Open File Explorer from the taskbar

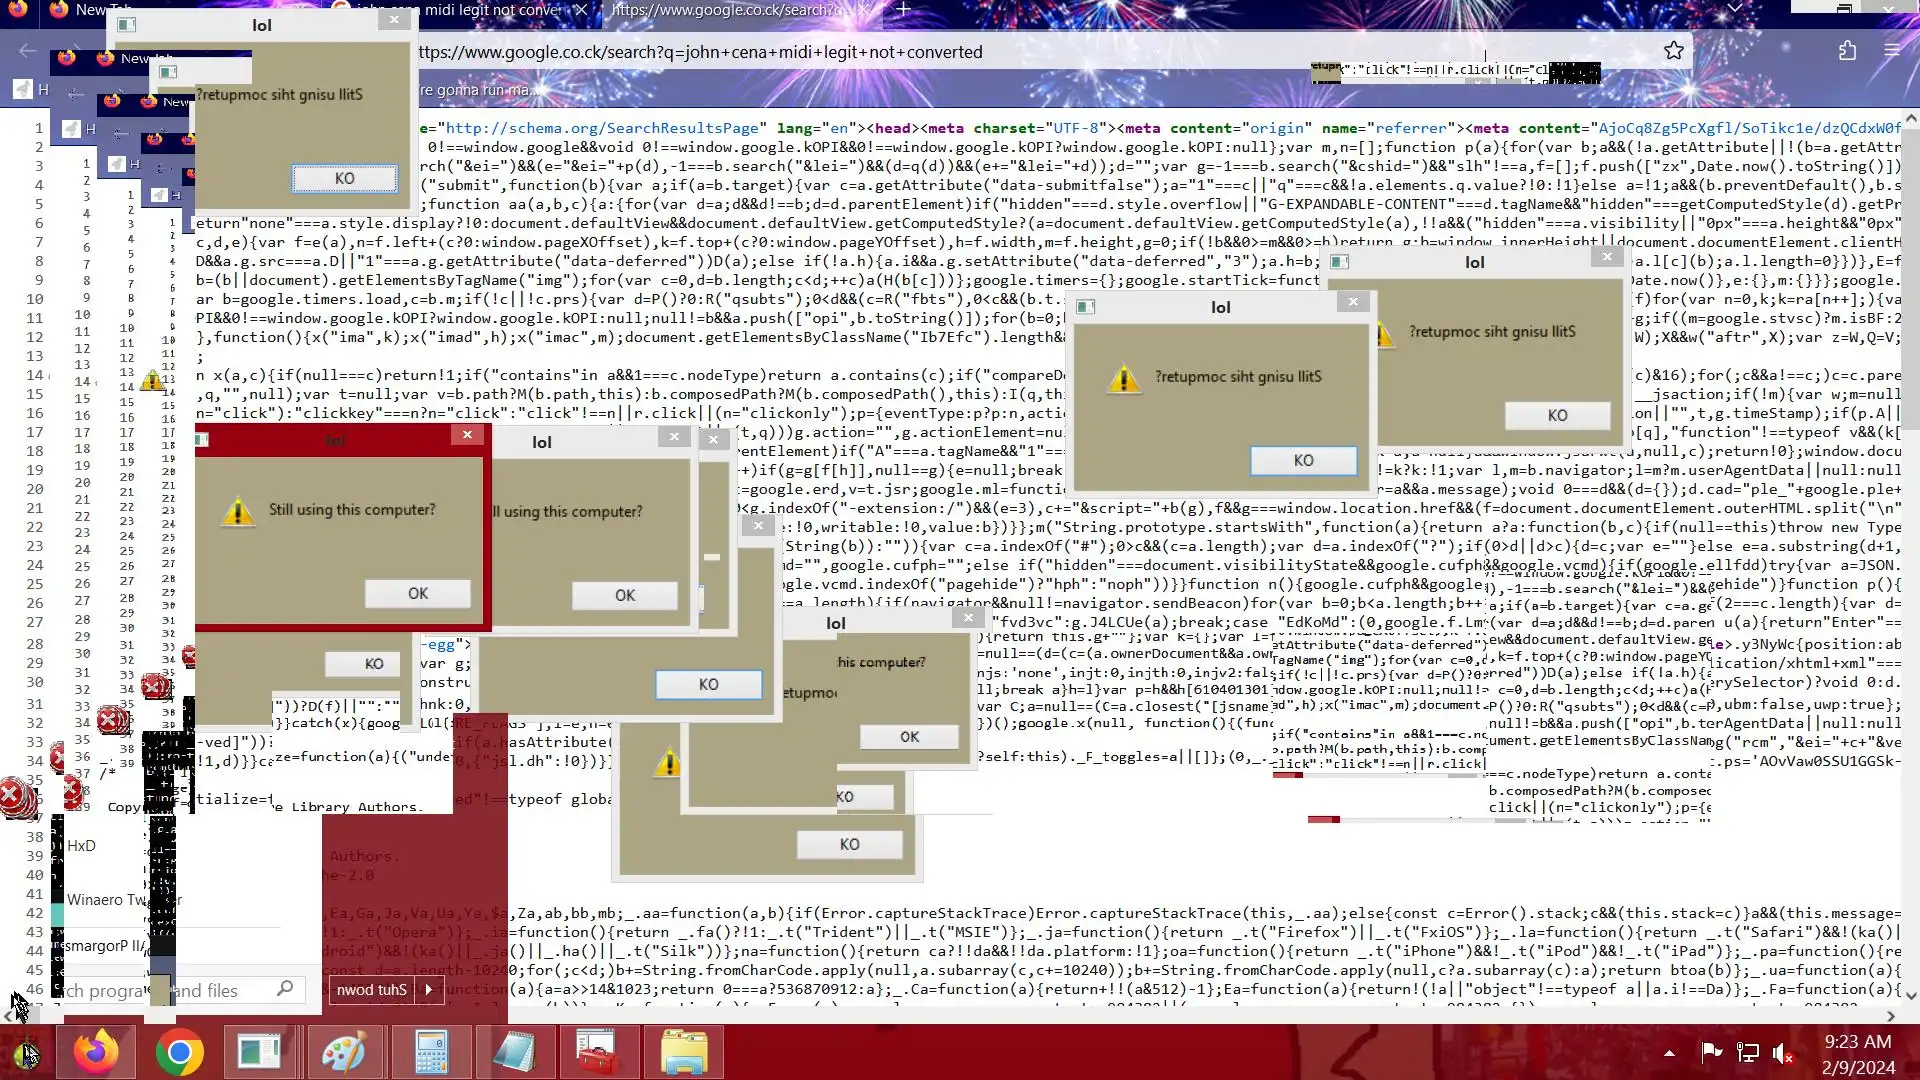pos(684,1052)
